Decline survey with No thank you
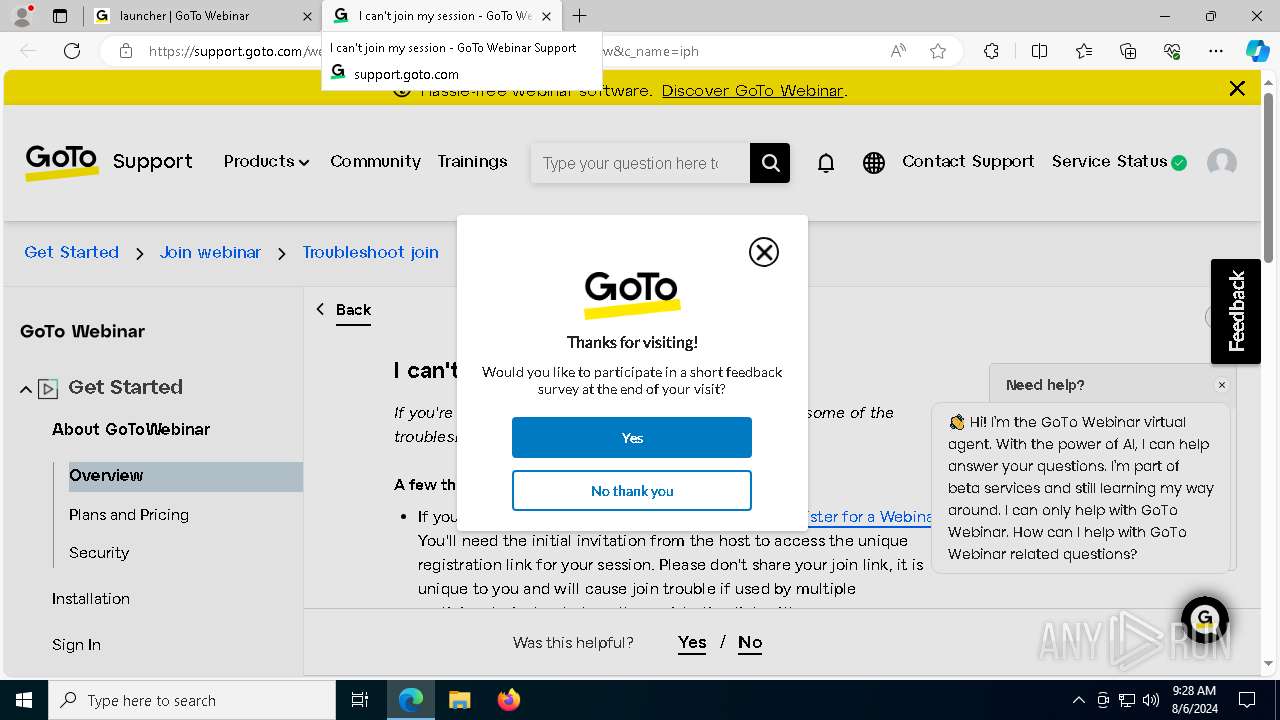The width and height of the screenshot is (1280, 720). pyautogui.click(x=632, y=491)
